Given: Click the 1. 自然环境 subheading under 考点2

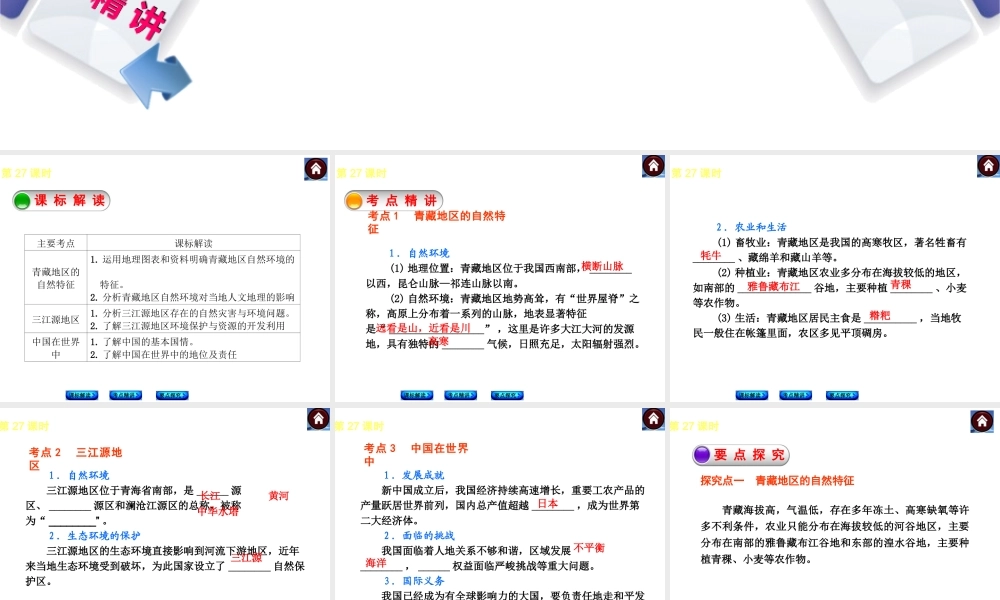Looking at the screenshot, I should click(x=78, y=475).
